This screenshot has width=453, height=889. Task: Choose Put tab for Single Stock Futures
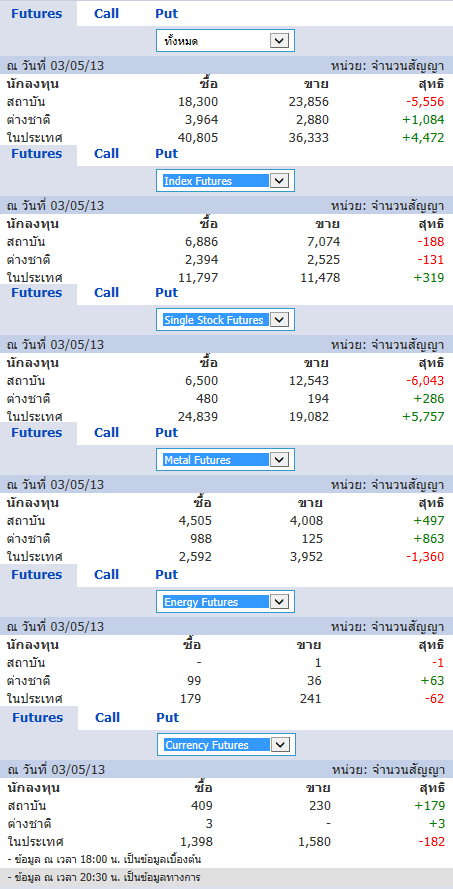point(167,293)
